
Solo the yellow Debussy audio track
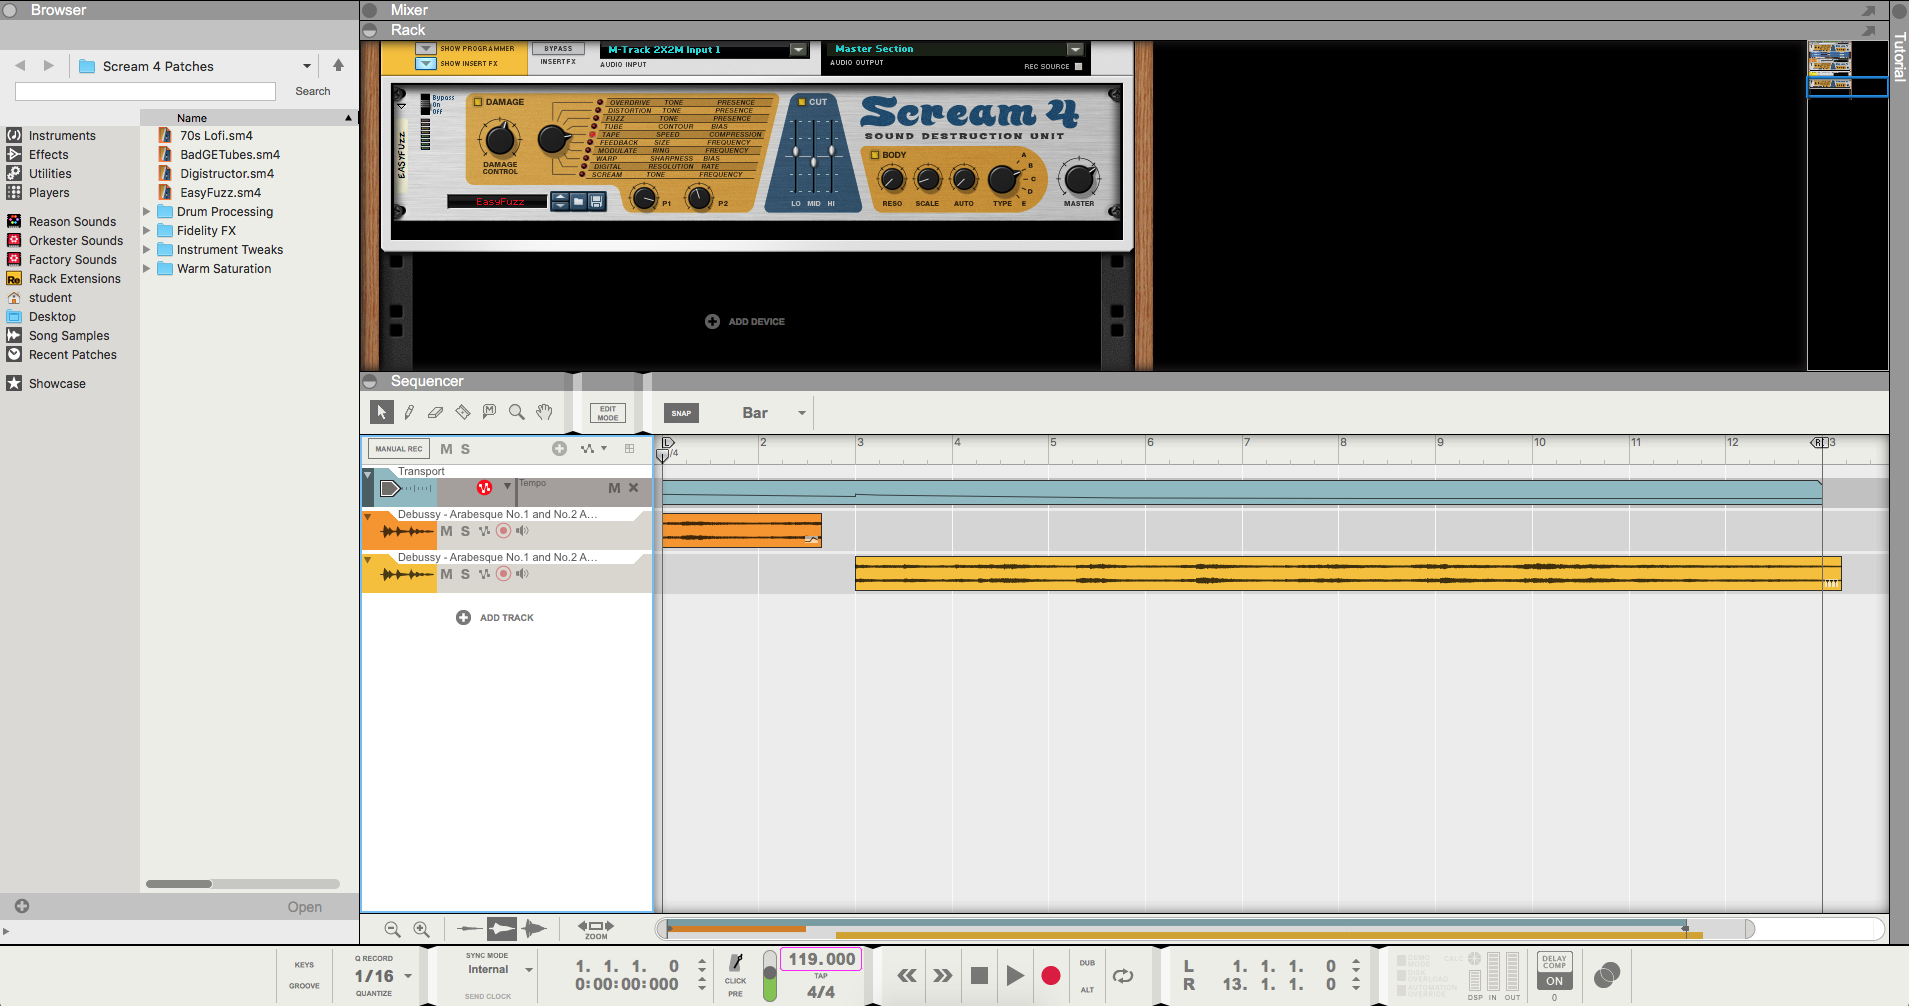click(465, 574)
